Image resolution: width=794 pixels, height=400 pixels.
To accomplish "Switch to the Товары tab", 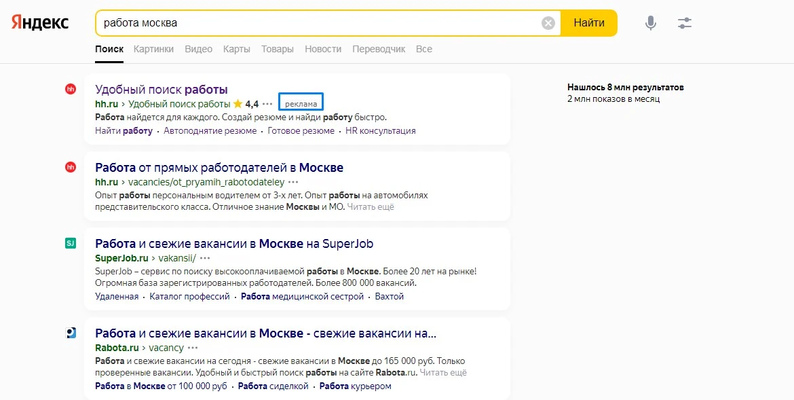I will coord(277,49).
